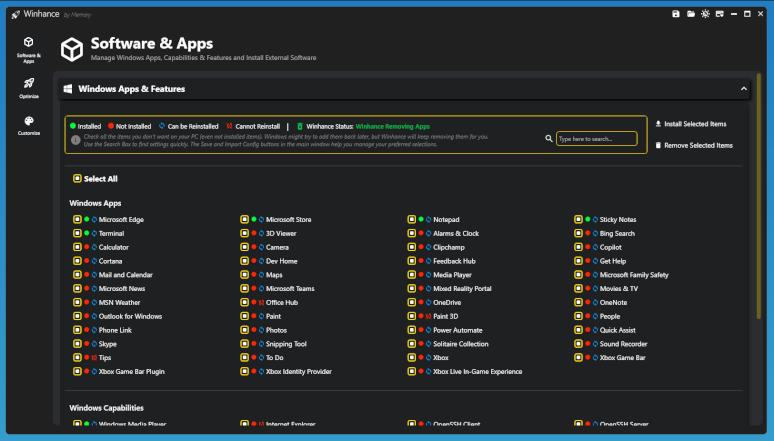Click Install Selected Items
The width and height of the screenshot is (774, 441).
[x=691, y=124]
